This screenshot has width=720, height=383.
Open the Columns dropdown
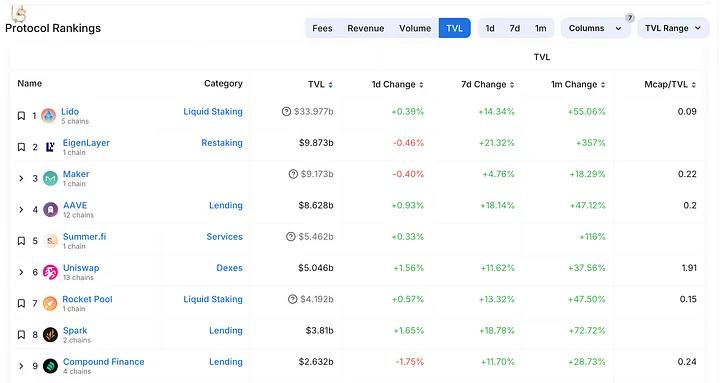[595, 28]
